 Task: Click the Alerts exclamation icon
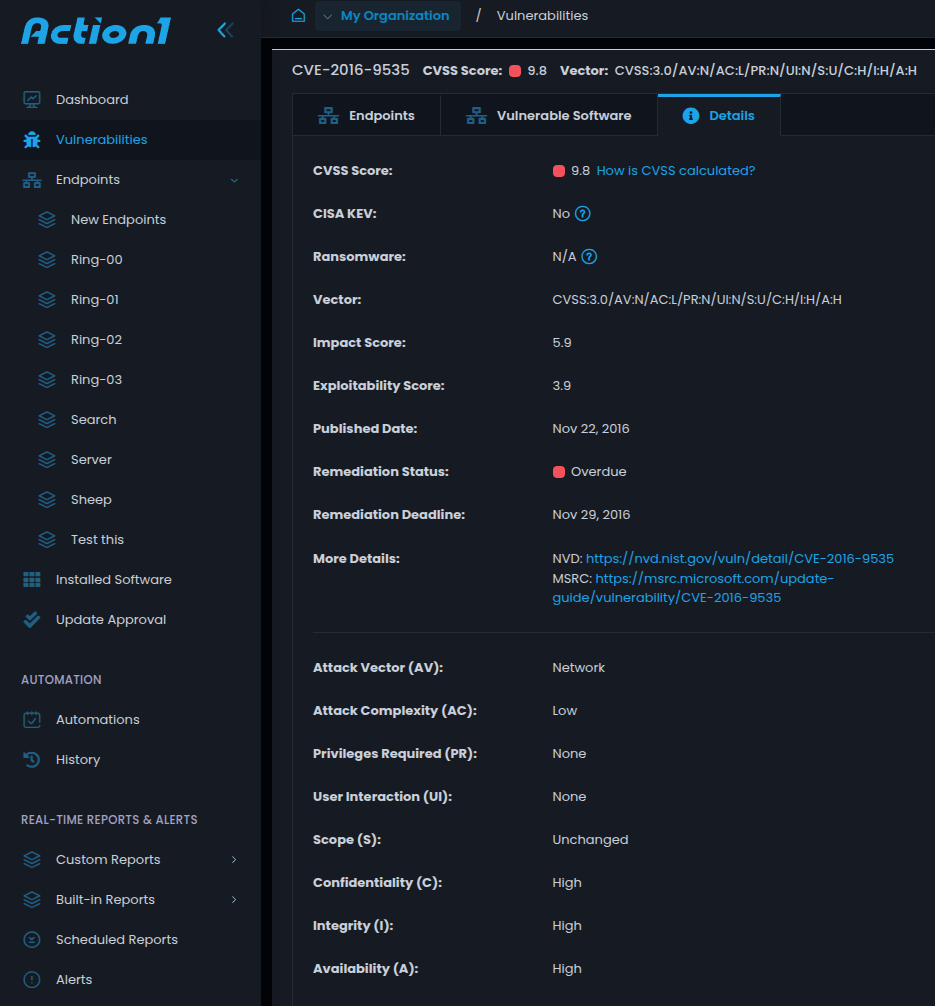[32, 980]
